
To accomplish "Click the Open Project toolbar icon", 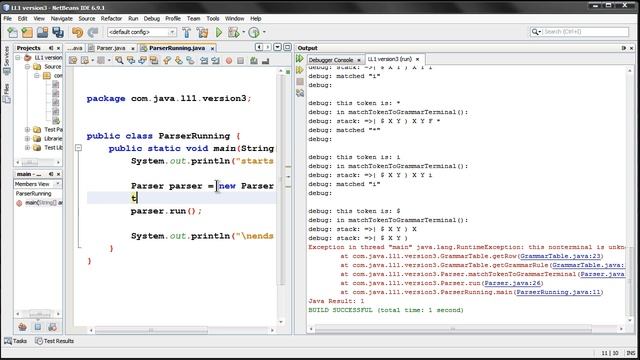I will click(42, 32).
